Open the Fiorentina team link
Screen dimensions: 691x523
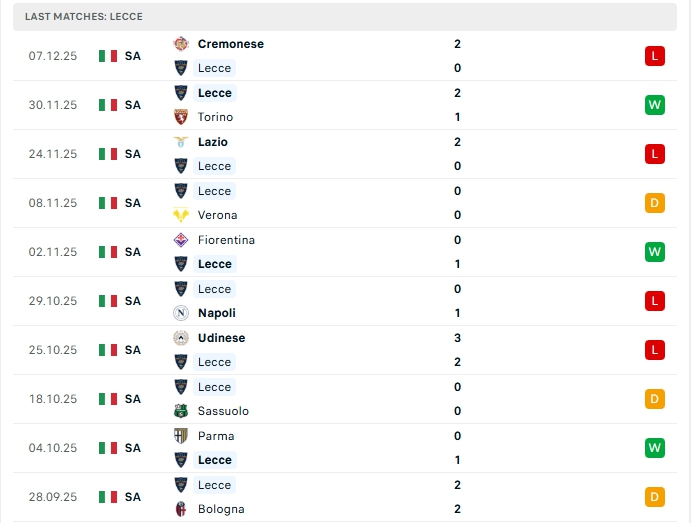[226, 240]
